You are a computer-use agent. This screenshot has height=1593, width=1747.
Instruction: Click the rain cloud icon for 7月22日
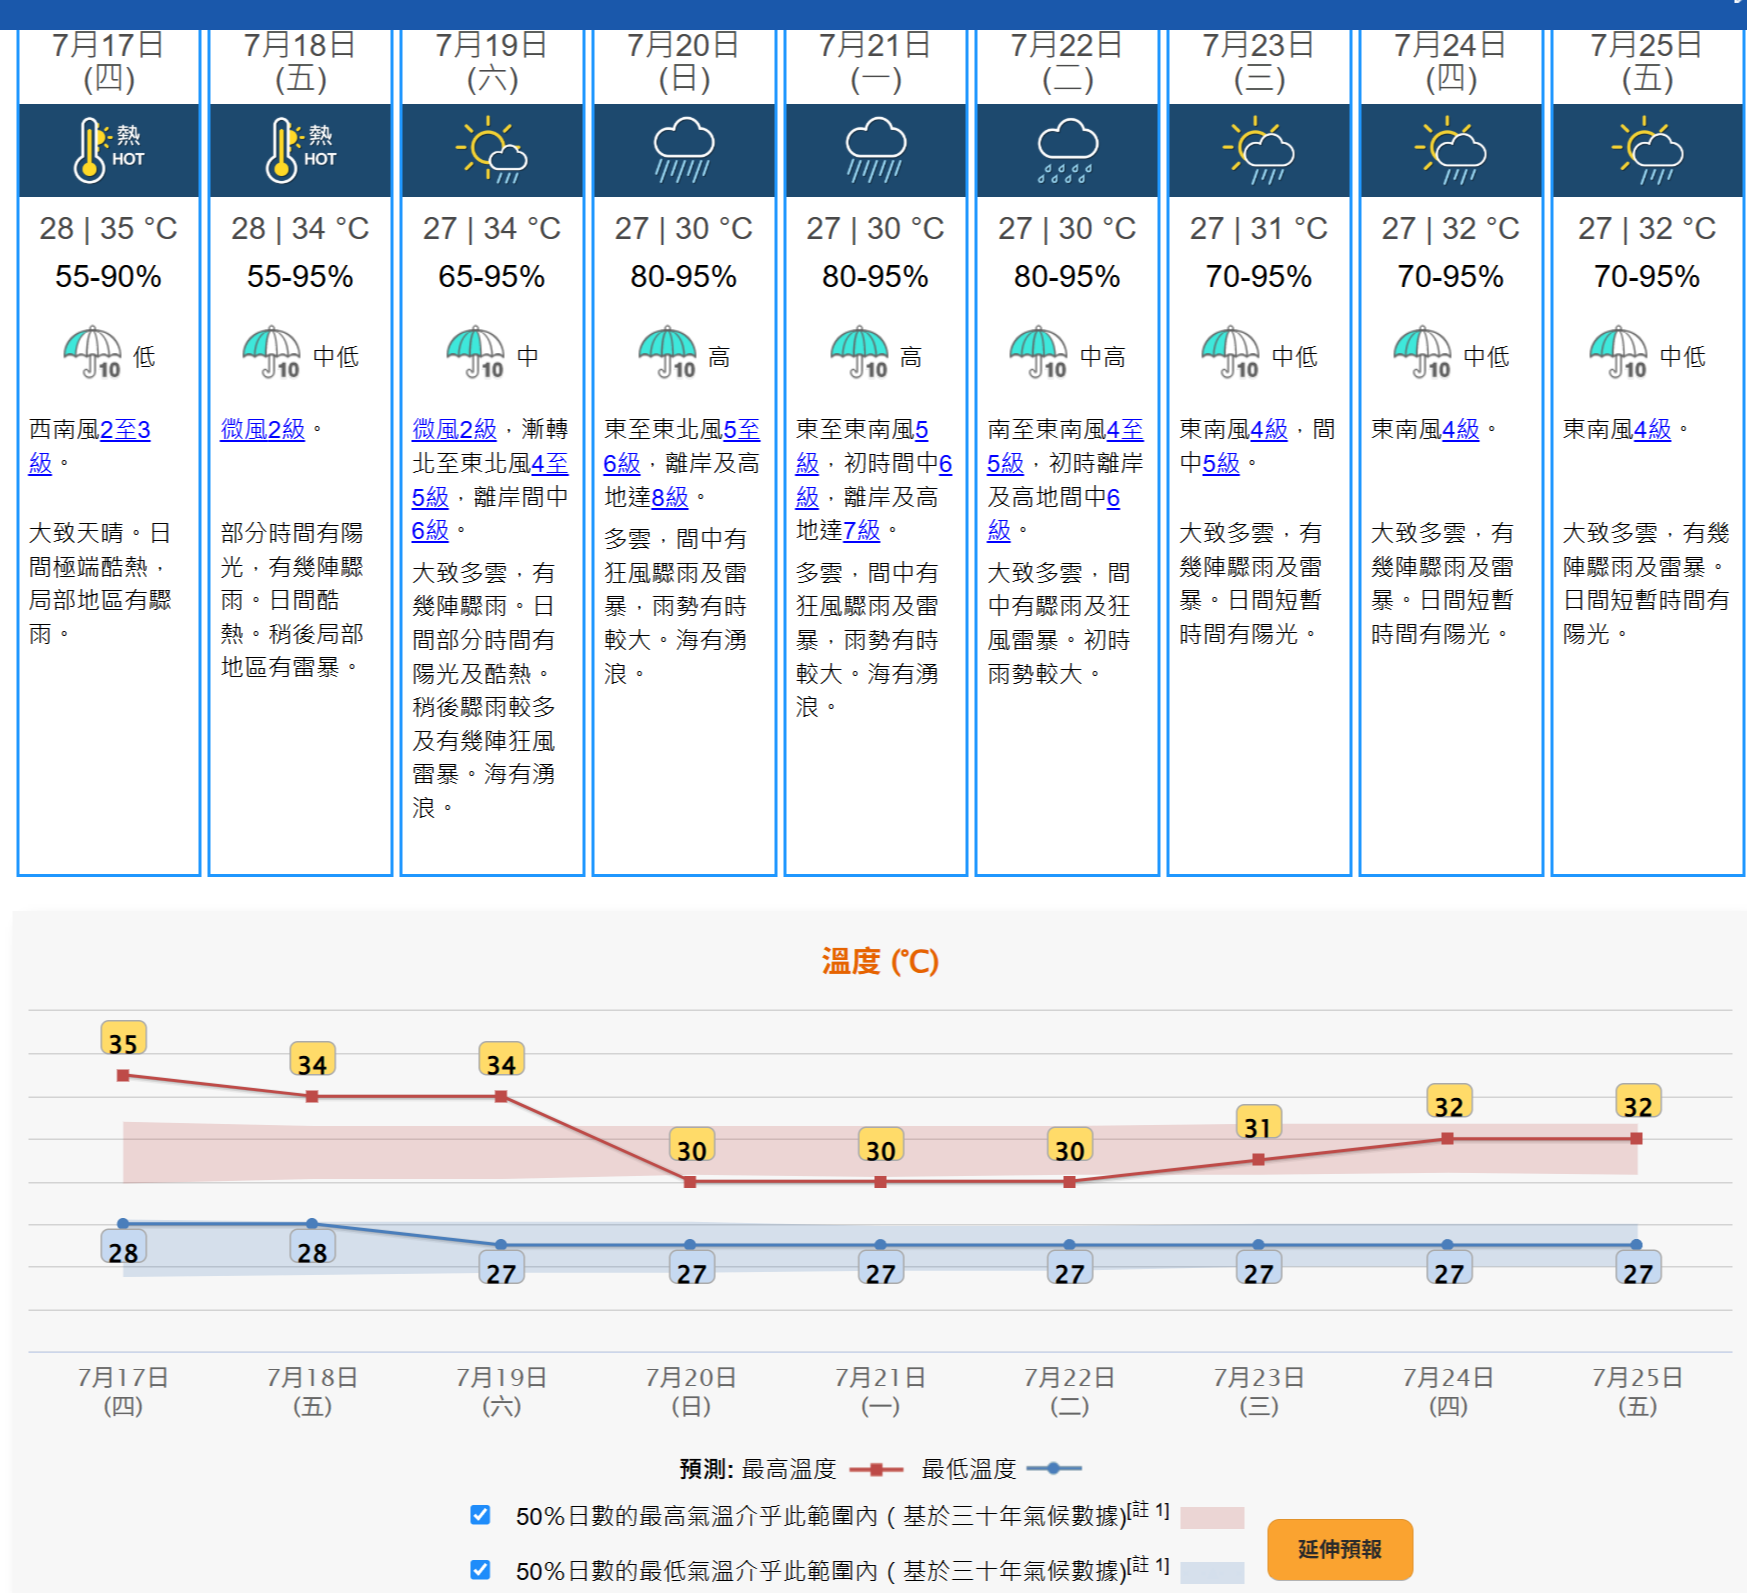[x=1067, y=150]
